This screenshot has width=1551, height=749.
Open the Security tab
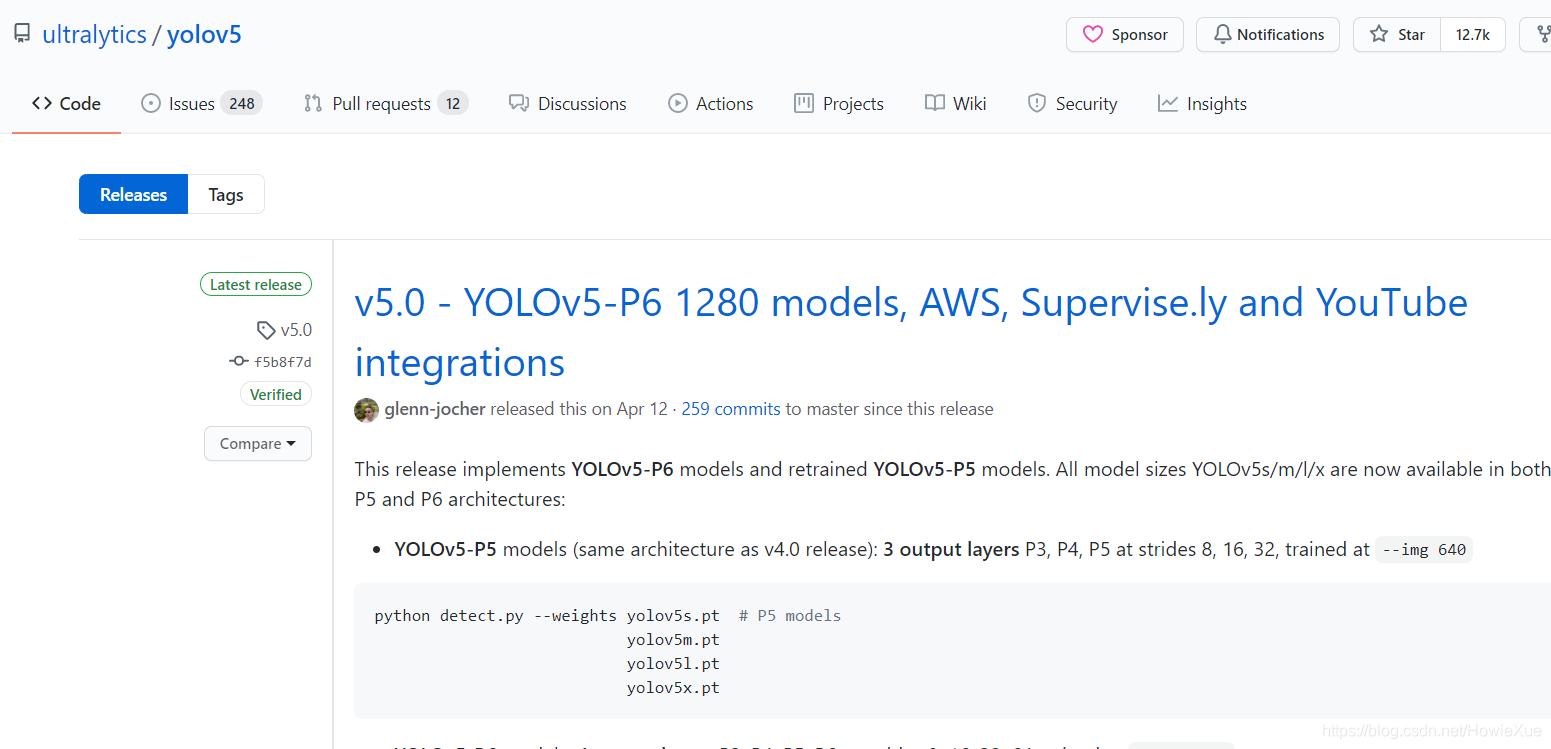tap(1072, 103)
